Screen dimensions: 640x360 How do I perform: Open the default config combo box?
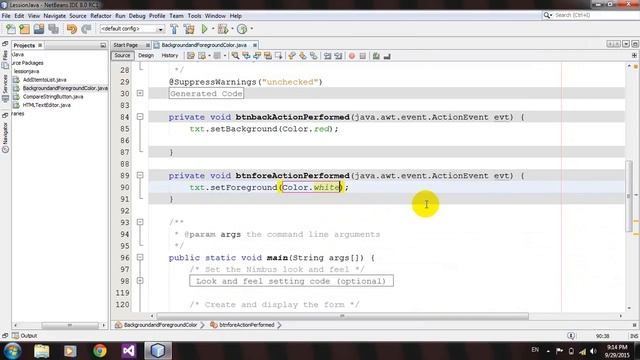point(132,29)
